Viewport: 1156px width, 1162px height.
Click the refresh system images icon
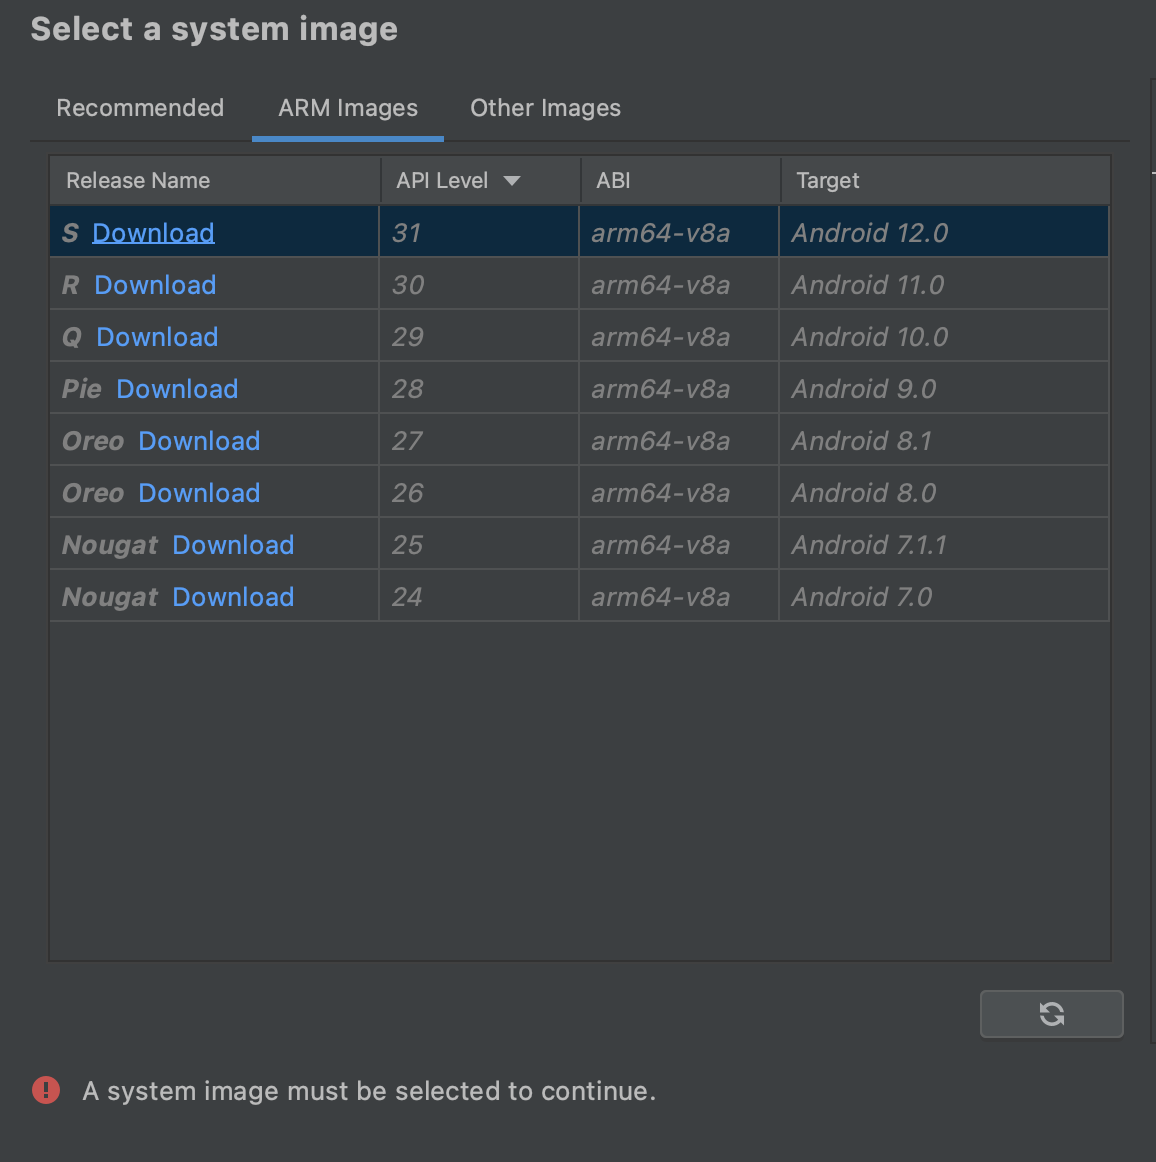[x=1051, y=1013]
